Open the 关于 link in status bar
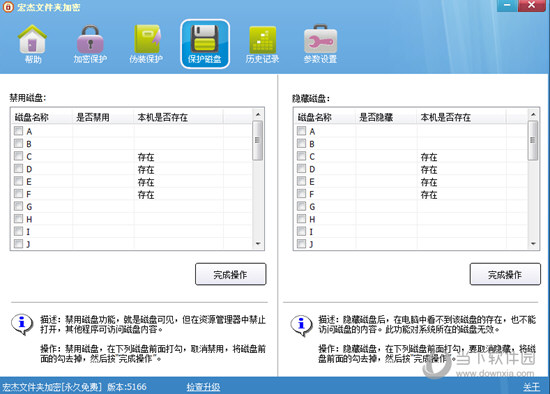 532,387
